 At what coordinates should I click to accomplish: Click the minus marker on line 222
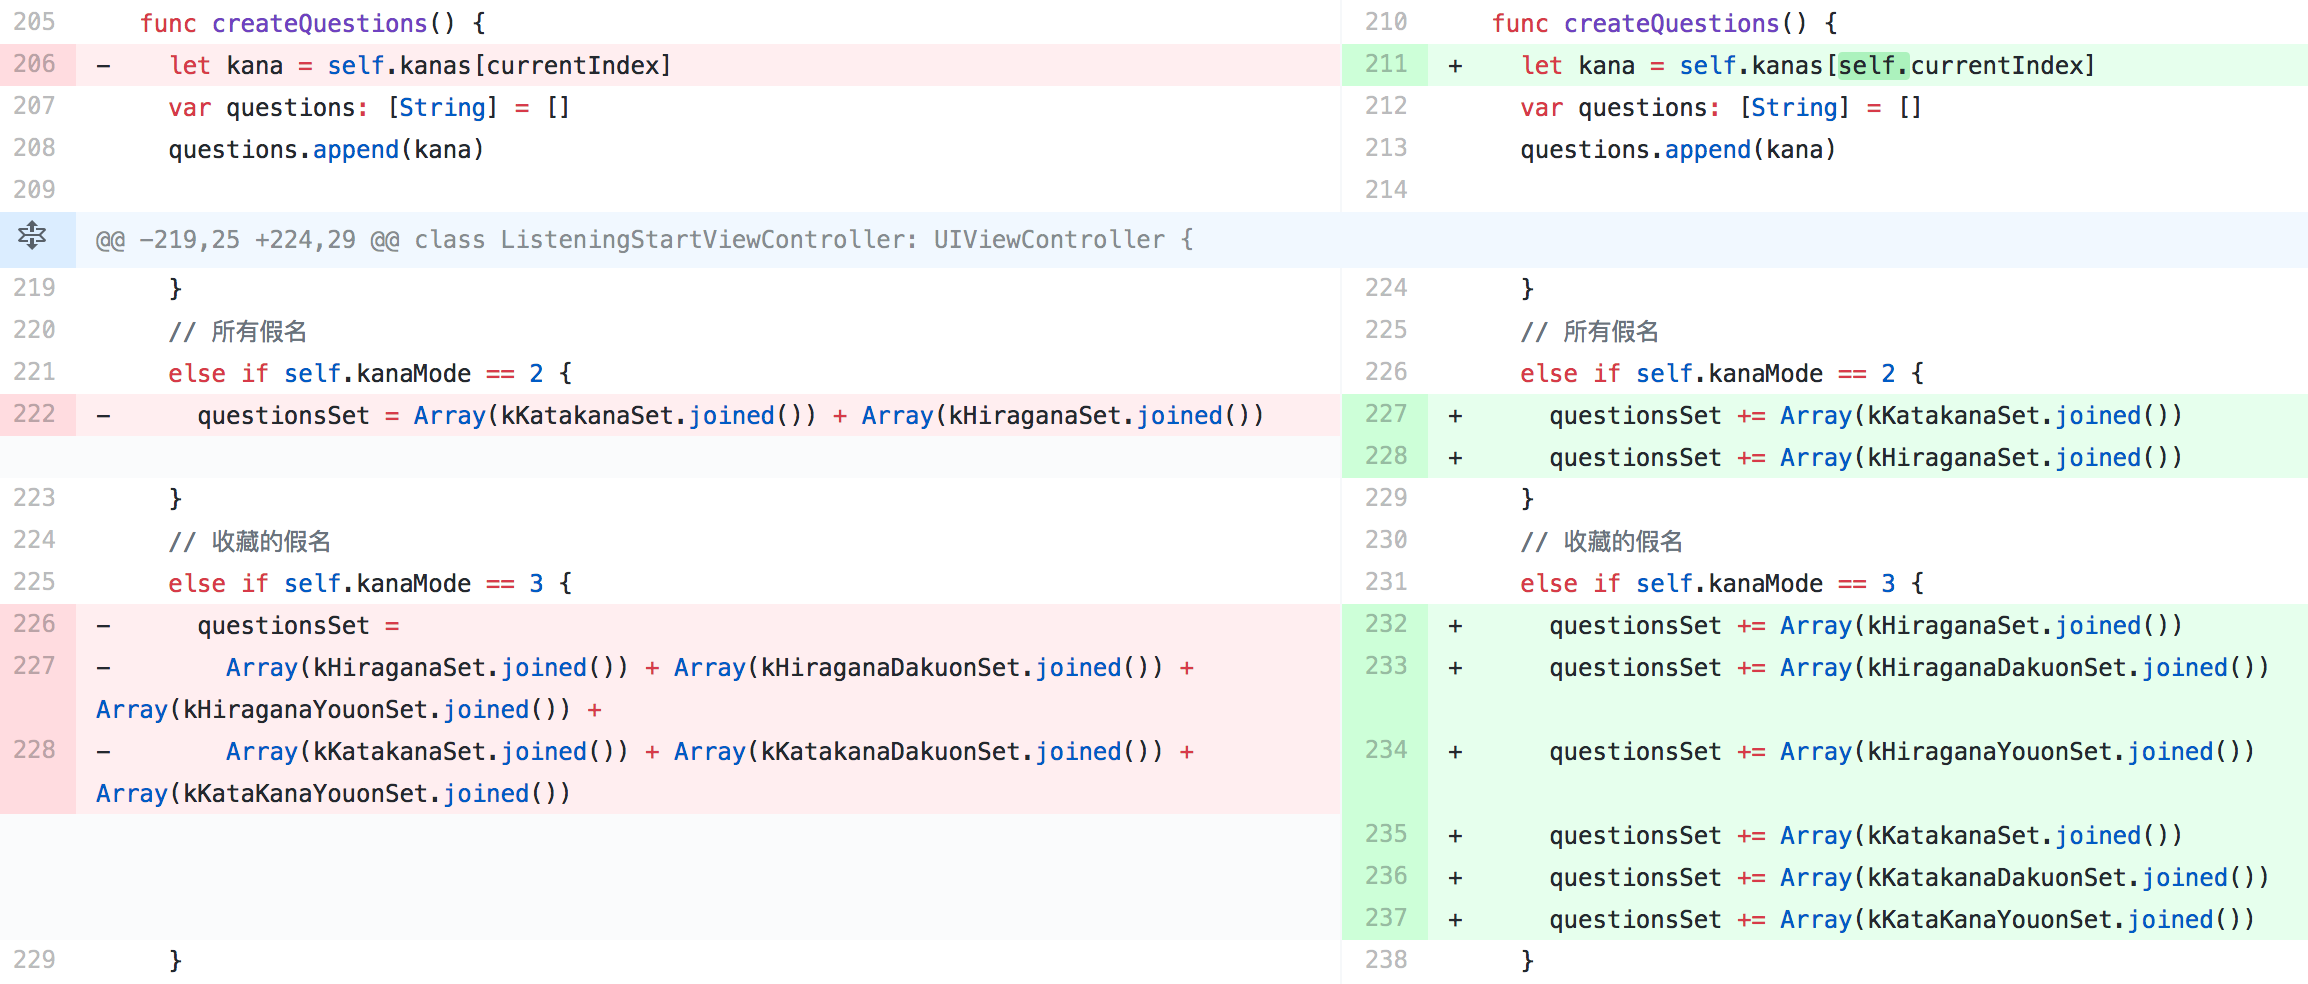pos(103,416)
